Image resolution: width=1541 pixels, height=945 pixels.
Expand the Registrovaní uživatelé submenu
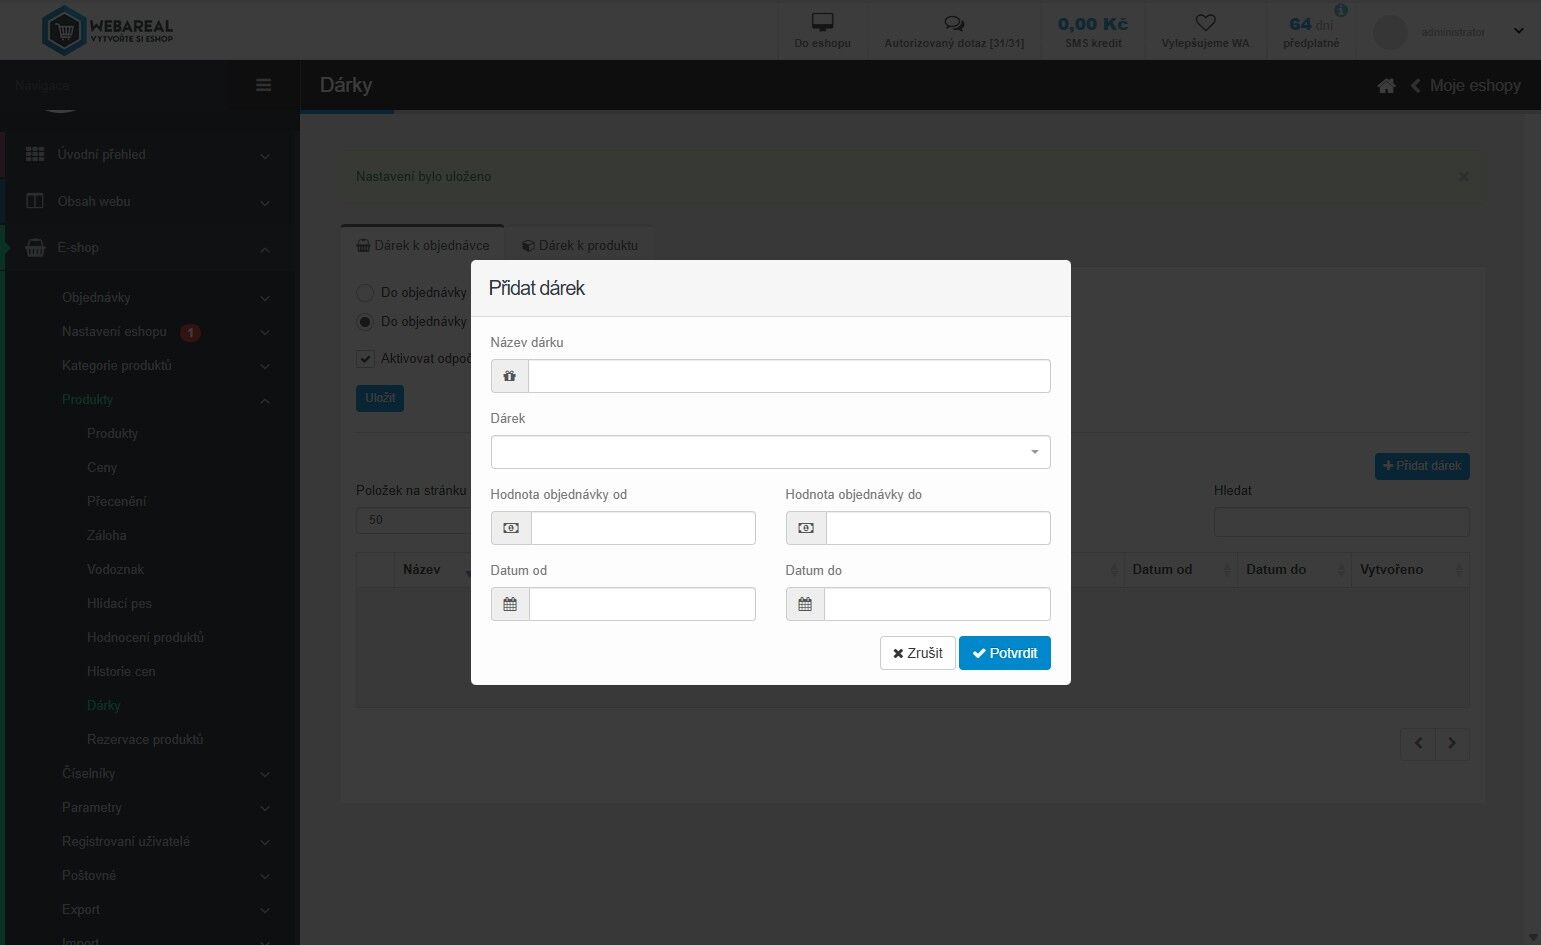click(x=265, y=842)
